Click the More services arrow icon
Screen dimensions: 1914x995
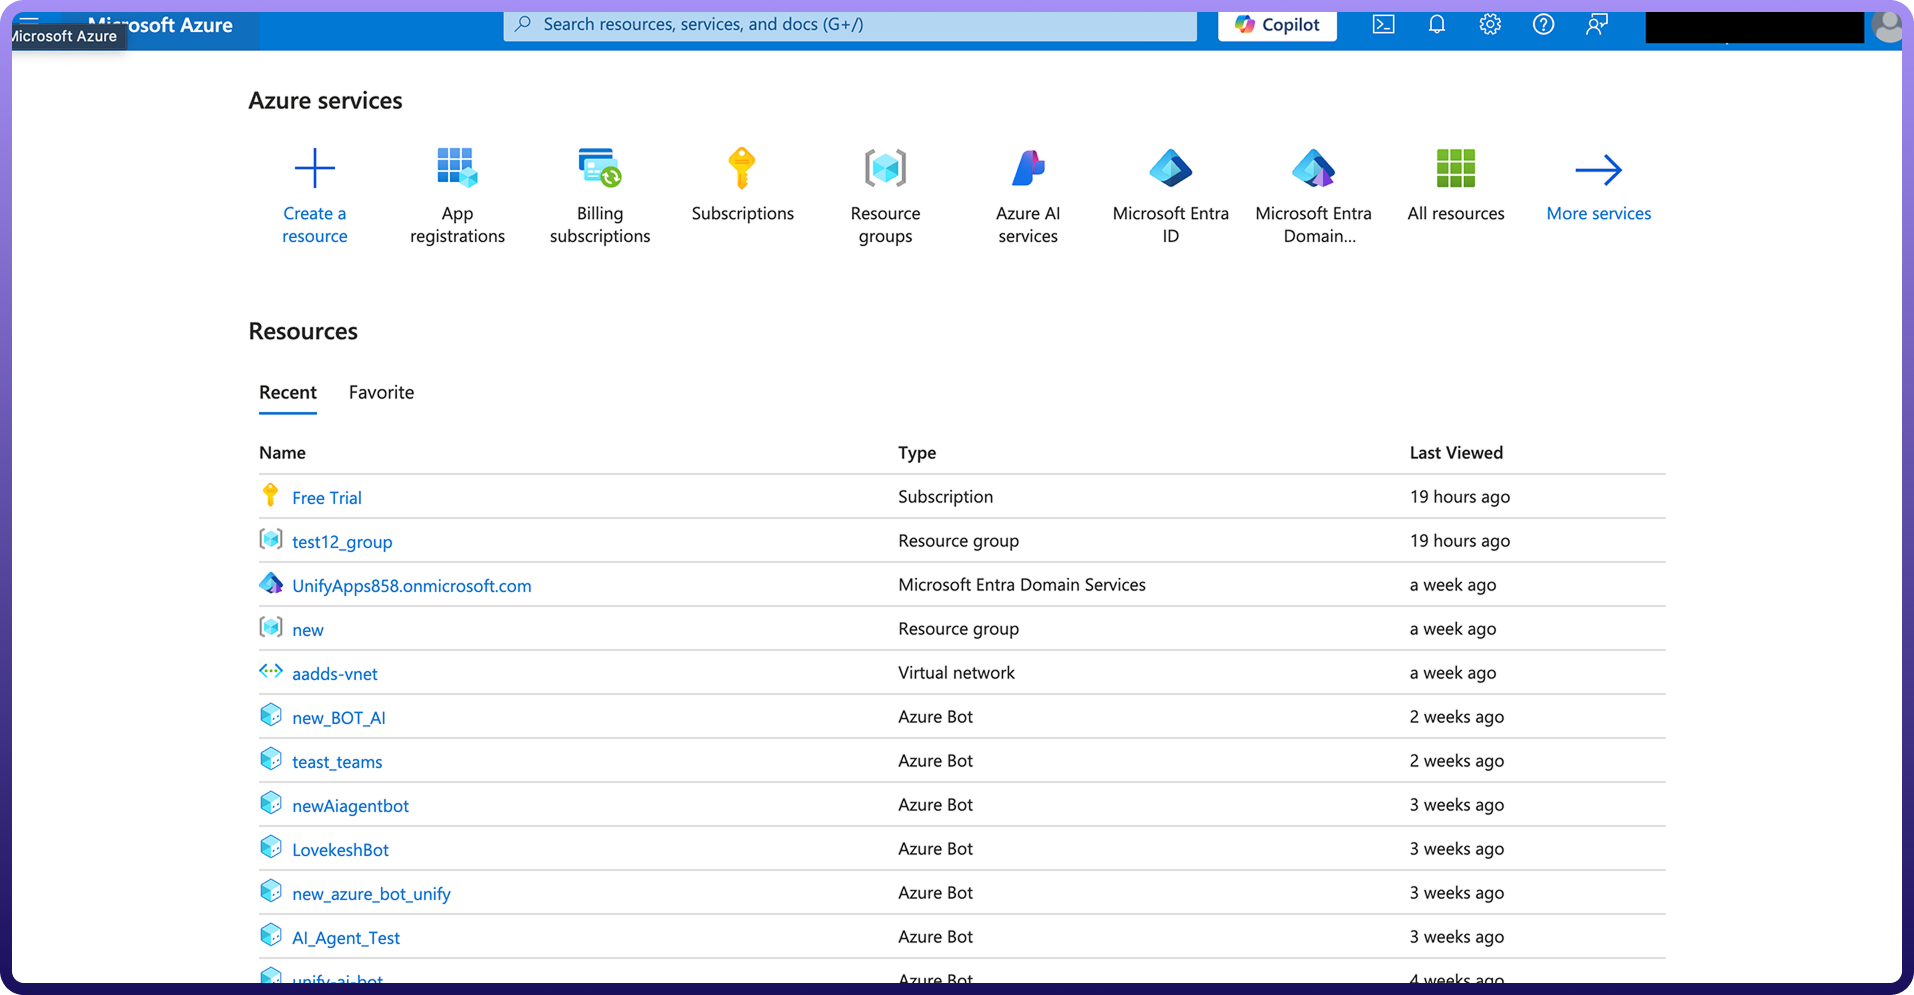(x=1599, y=170)
